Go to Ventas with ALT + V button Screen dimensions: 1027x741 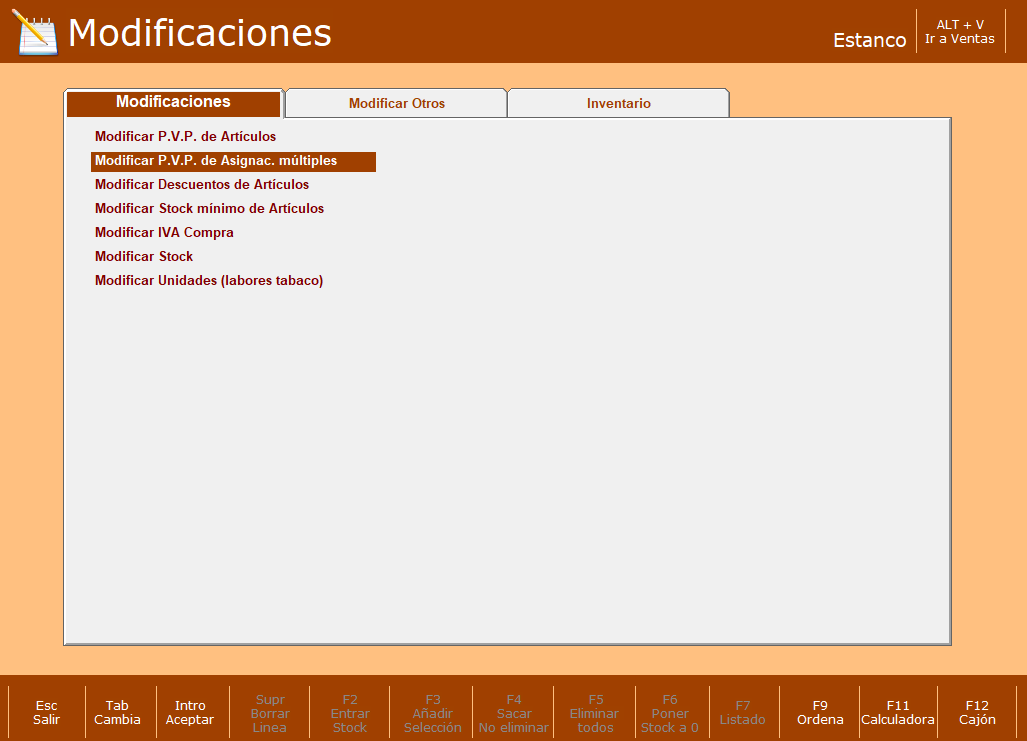click(960, 32)
